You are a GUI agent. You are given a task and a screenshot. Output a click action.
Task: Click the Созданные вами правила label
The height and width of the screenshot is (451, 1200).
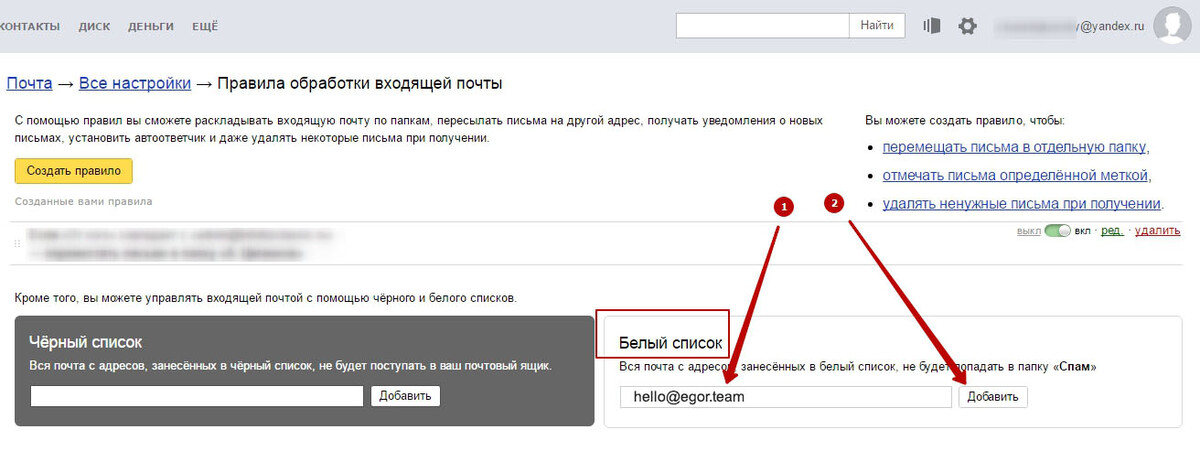(x=84, y=201)
